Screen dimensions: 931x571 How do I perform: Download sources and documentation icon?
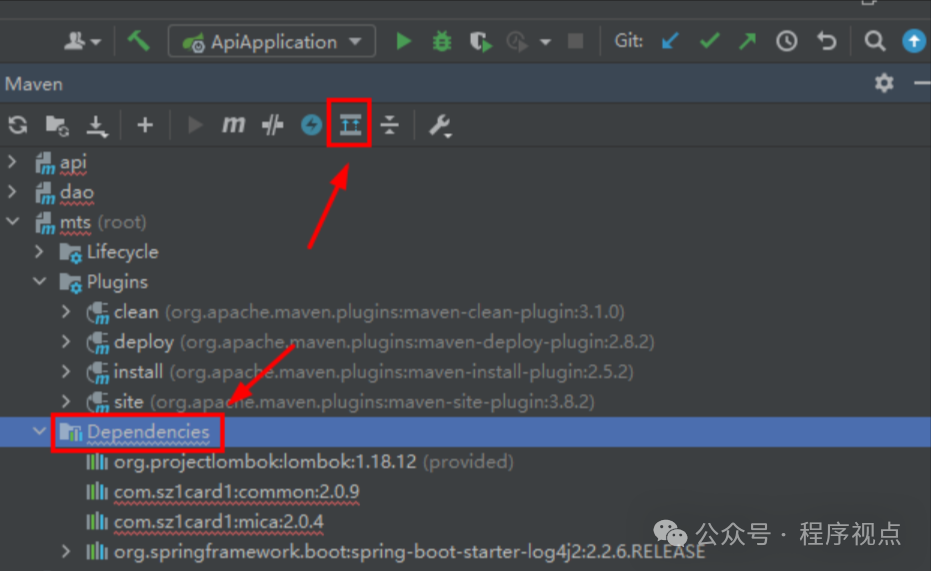(97, 126)
